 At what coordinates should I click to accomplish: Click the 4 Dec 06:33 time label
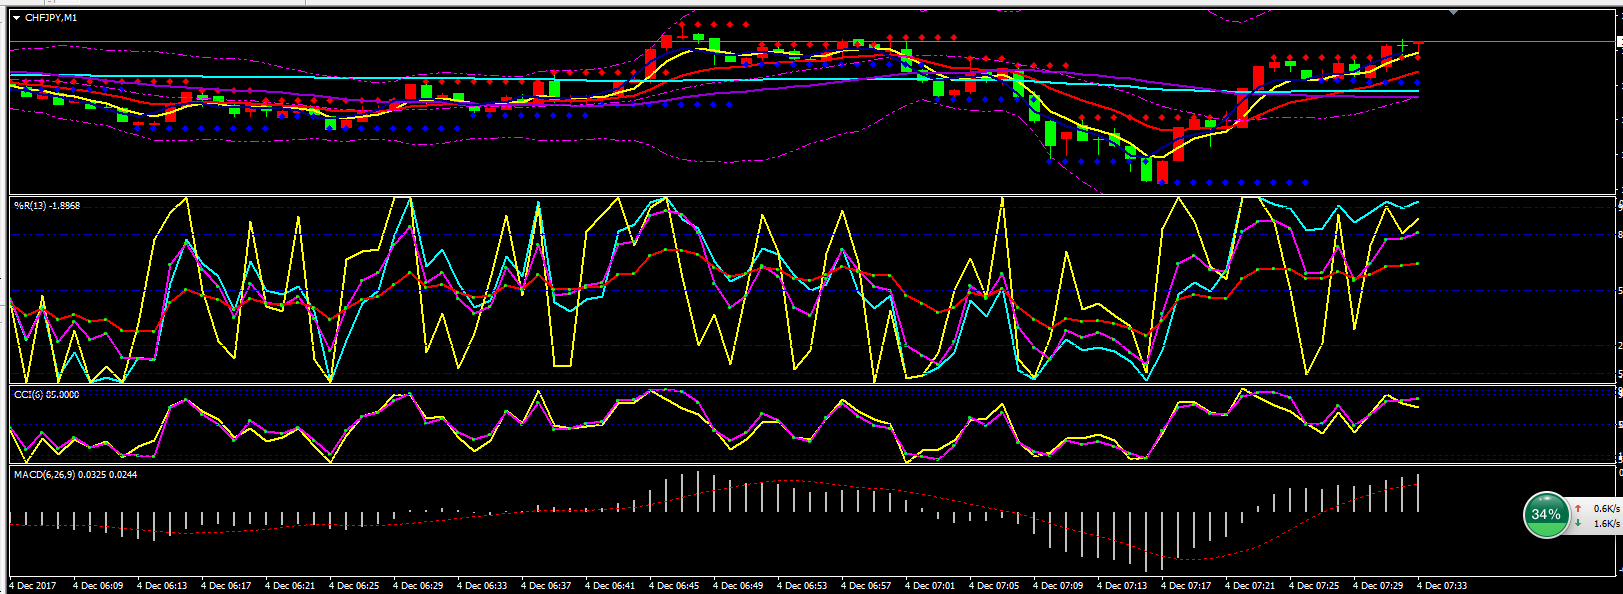click(482, 585)
